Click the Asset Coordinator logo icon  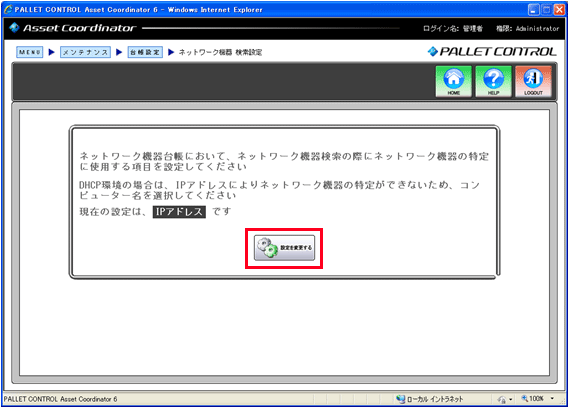click(15, 28)
